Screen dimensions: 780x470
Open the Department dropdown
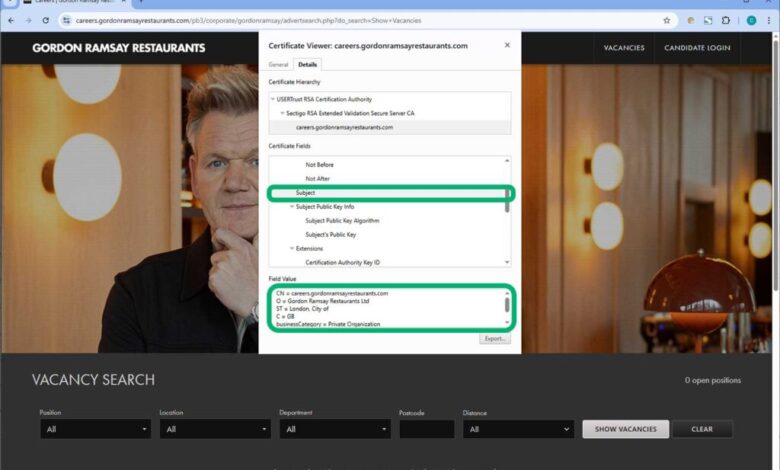click(335, 429)
